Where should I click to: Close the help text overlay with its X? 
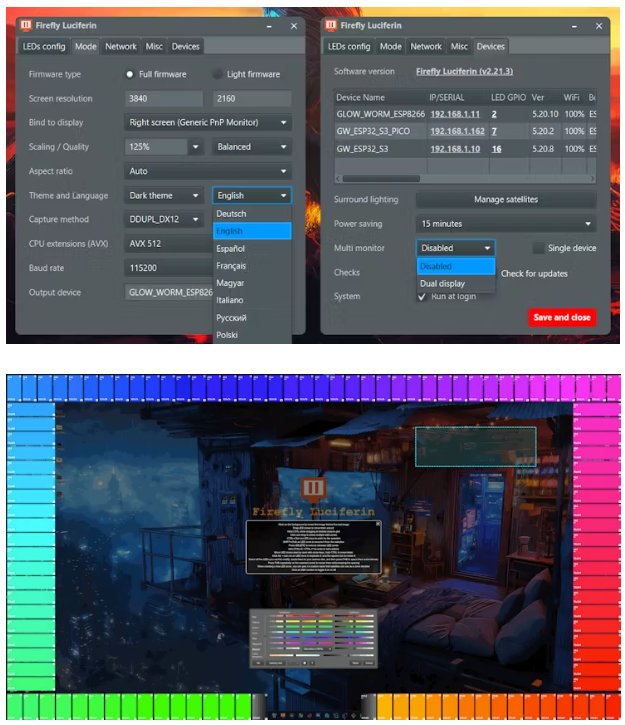(x=377, y=524)
